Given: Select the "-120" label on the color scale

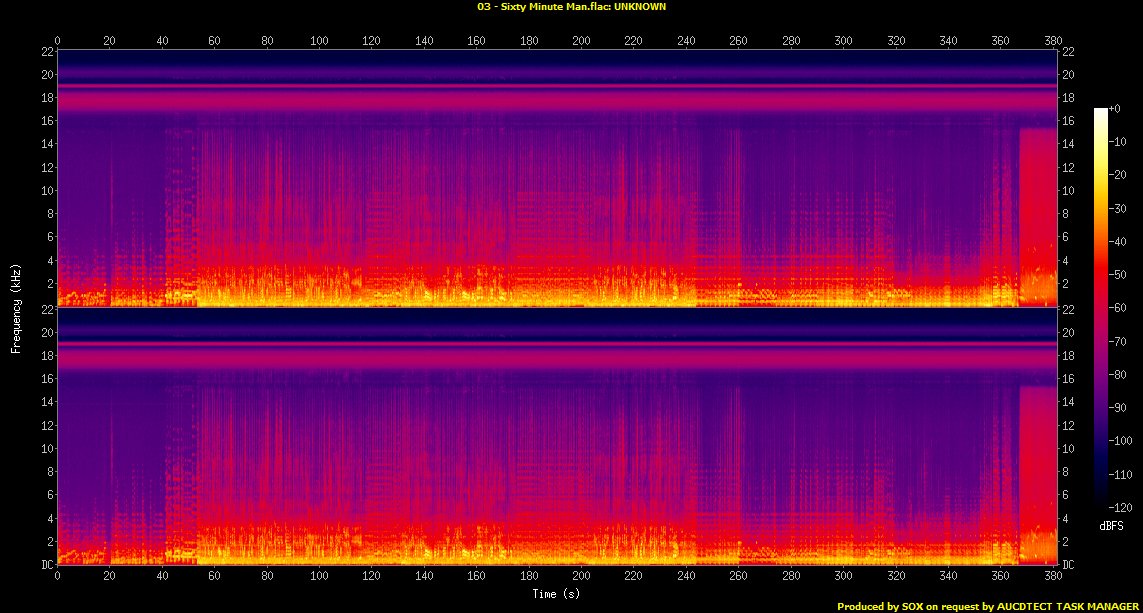Looking at the screenshot, I should pyautogui.click(x=1119, y=507).
